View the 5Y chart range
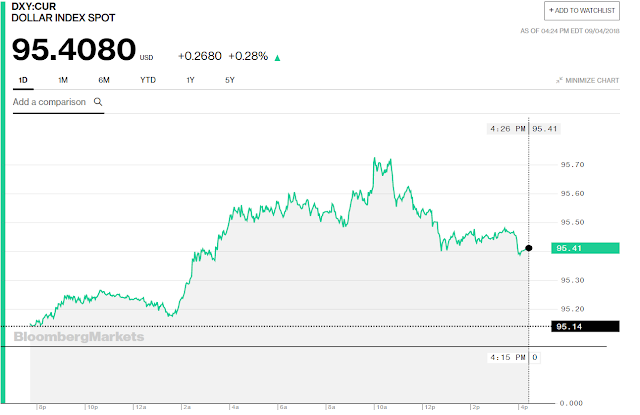This screenshot has width=640, height=415. point(230,80)
